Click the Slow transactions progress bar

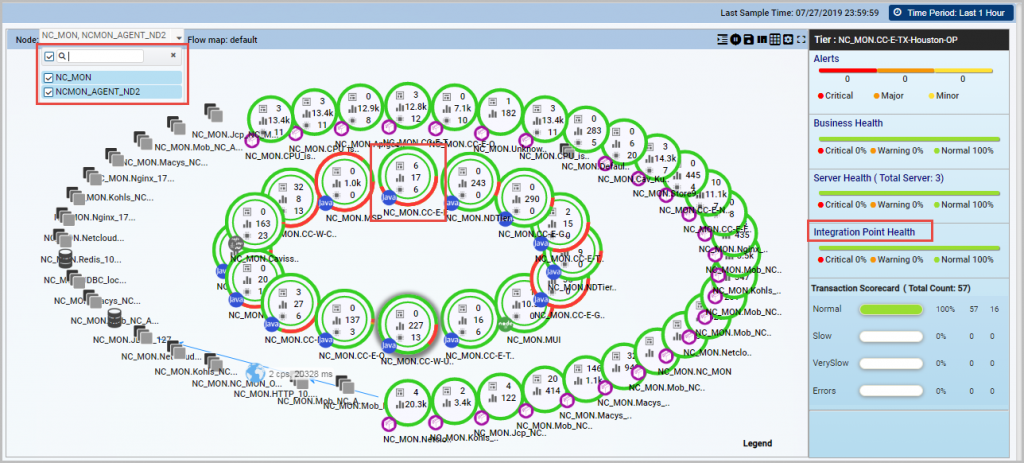tap(891, 336)
